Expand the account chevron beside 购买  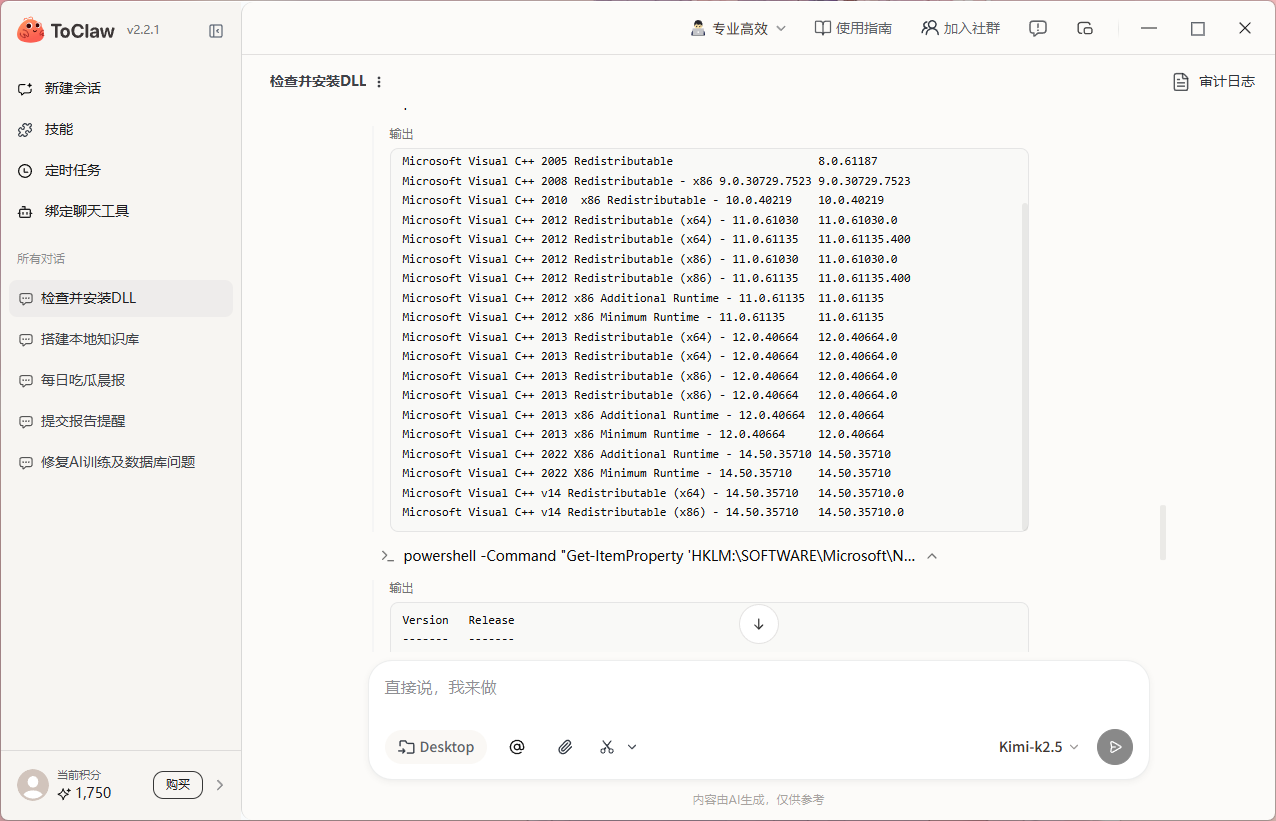click(x=220, y=785)
